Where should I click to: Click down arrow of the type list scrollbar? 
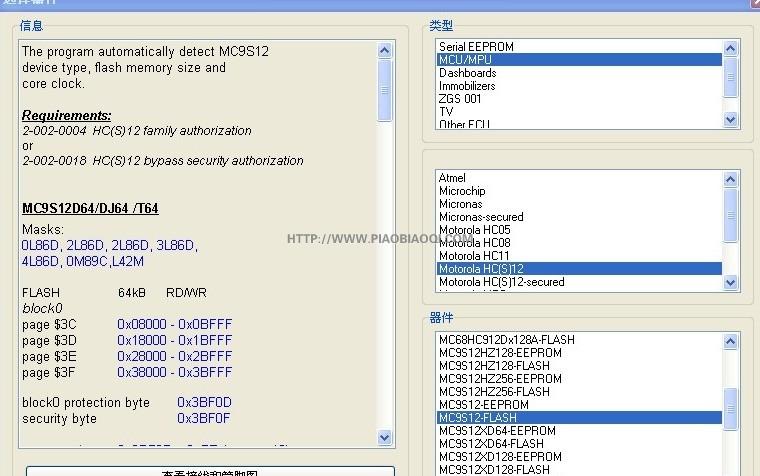pyautogui.click(x=730, y=119)
